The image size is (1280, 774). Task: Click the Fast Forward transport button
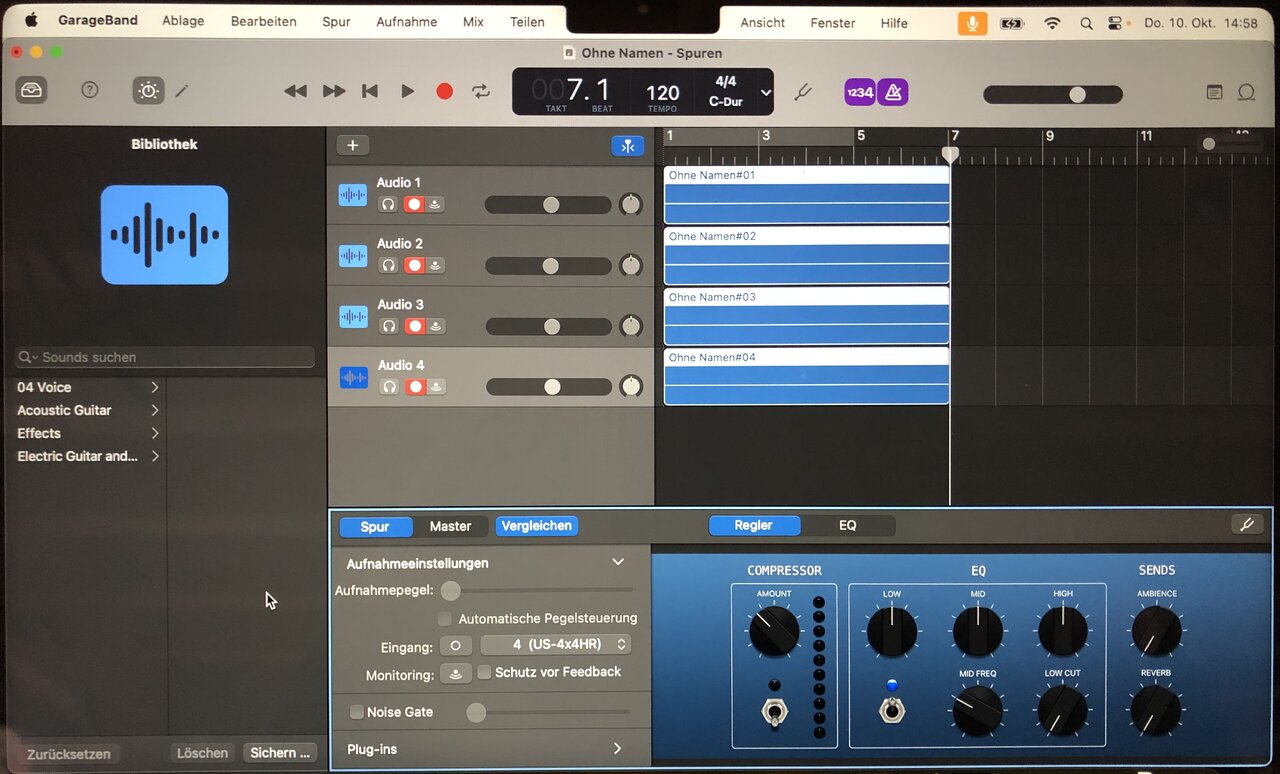(334, 91)
